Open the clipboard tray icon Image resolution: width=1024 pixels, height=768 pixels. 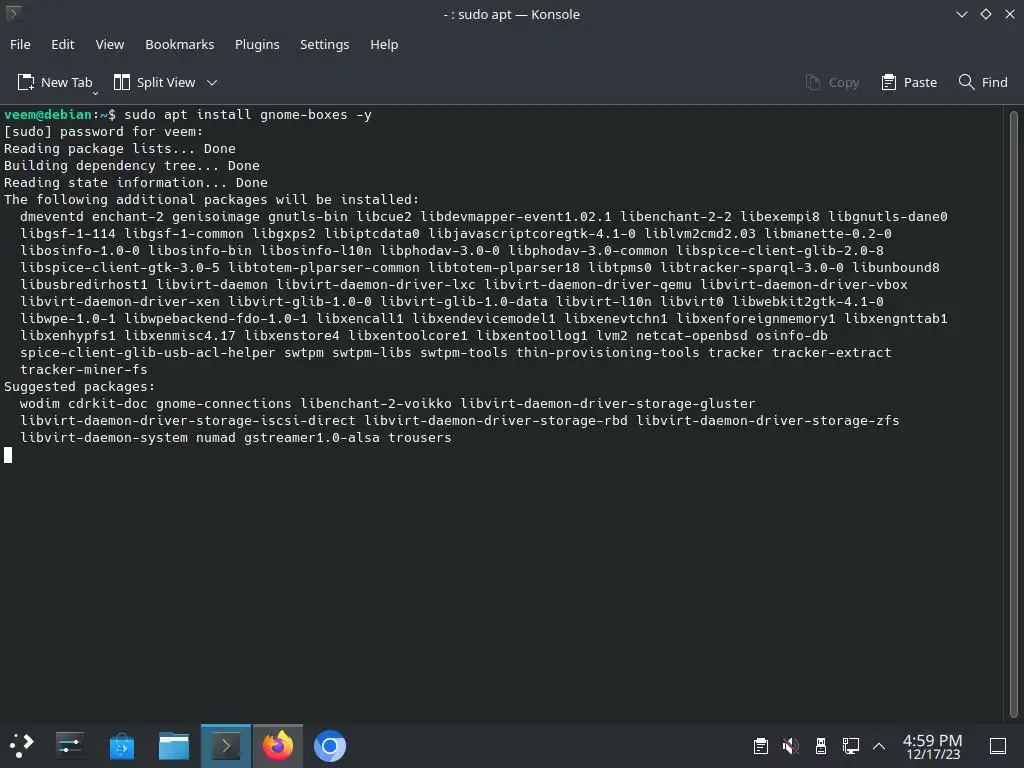[x=760, y=746]
